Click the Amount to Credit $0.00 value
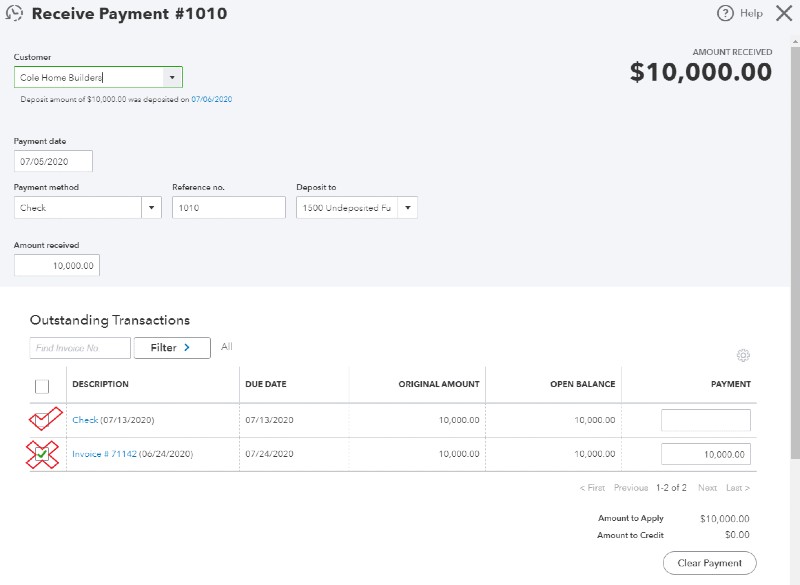Image resolution: width=800 pixels, height=585 pixels. (x=737, y=535)
